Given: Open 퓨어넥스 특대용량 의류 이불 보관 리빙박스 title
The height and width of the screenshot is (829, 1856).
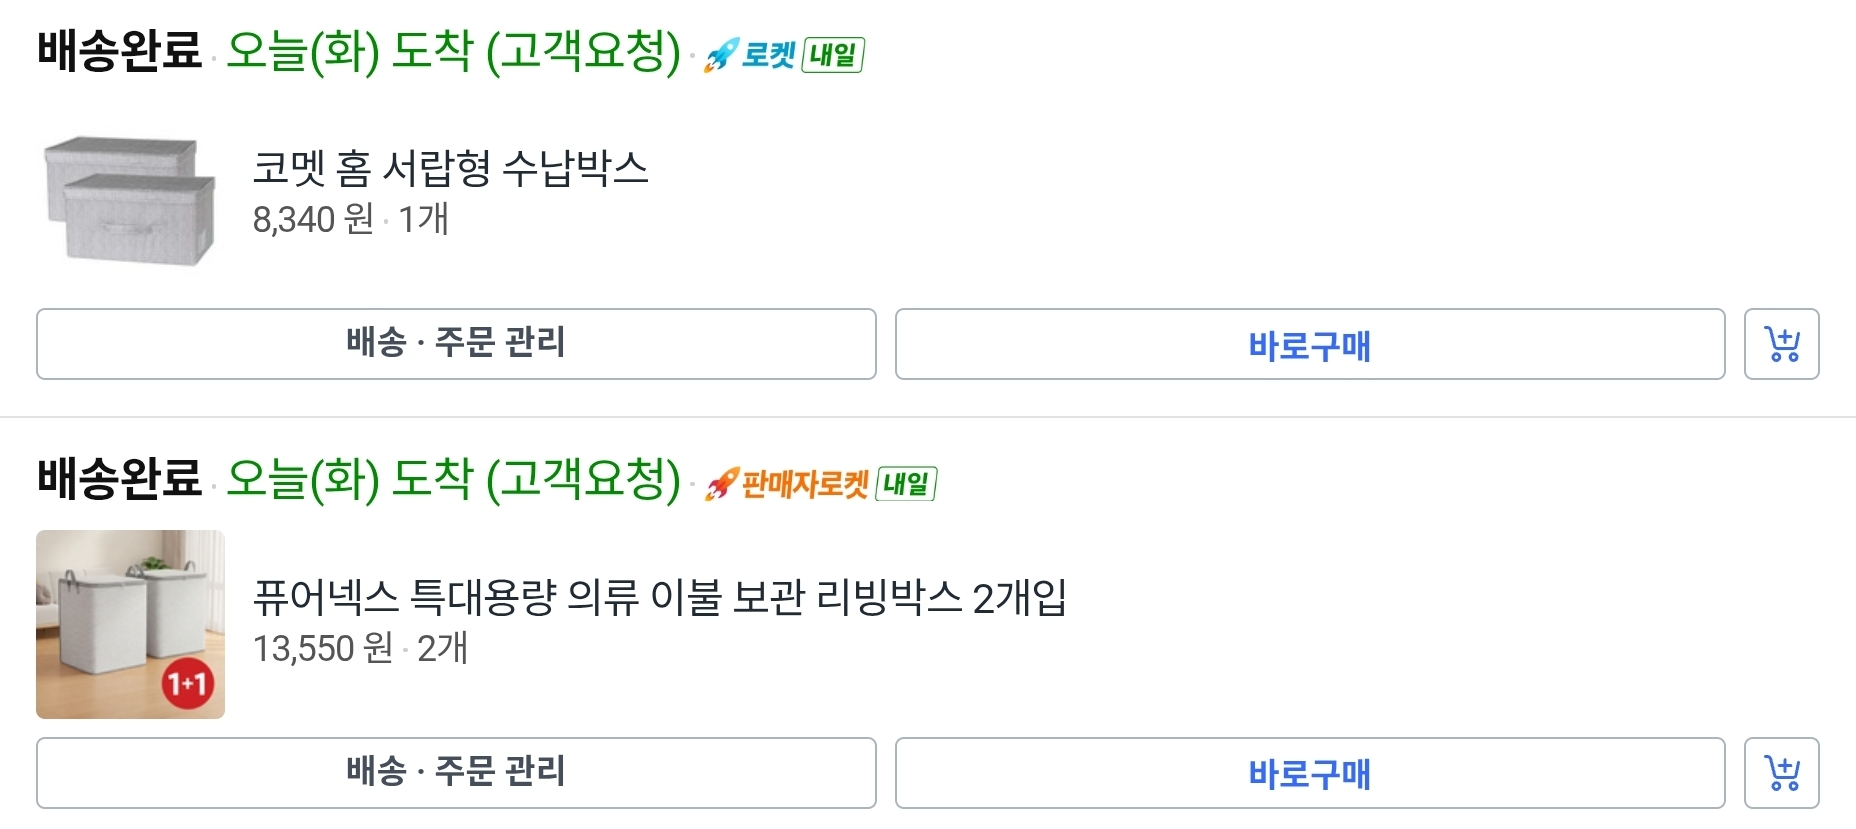Looking at the screenshot, I should (659, 598).
